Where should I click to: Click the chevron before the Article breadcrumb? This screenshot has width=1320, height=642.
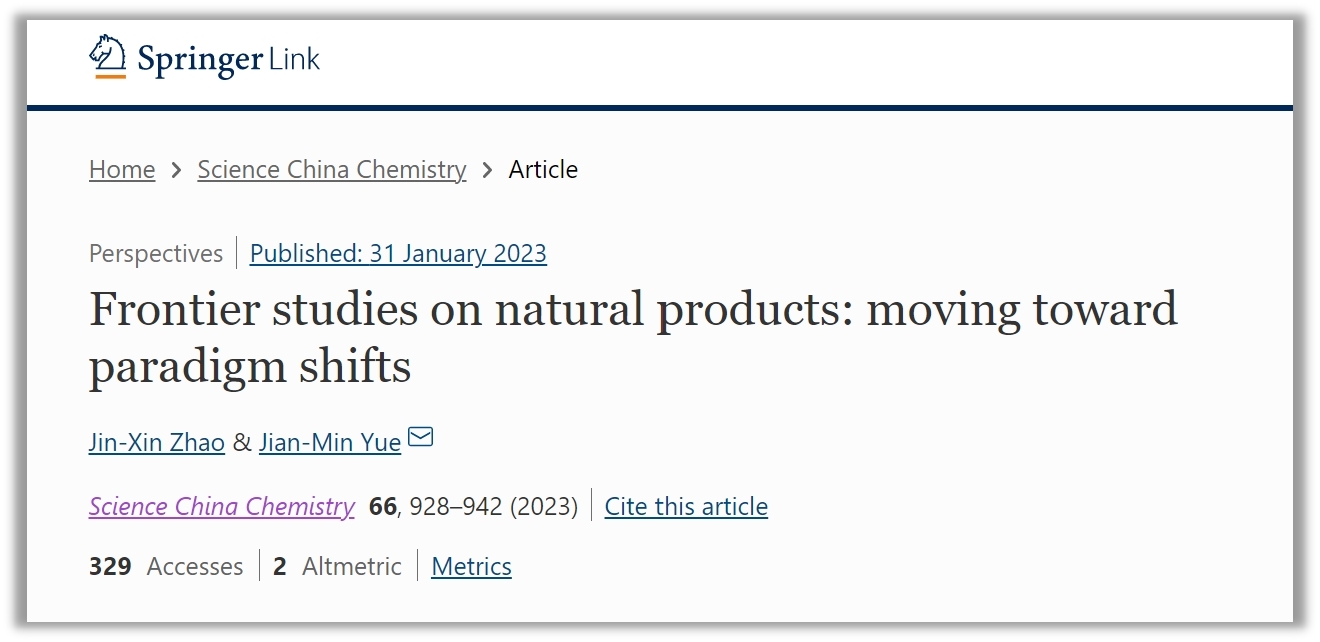(487, 170)
